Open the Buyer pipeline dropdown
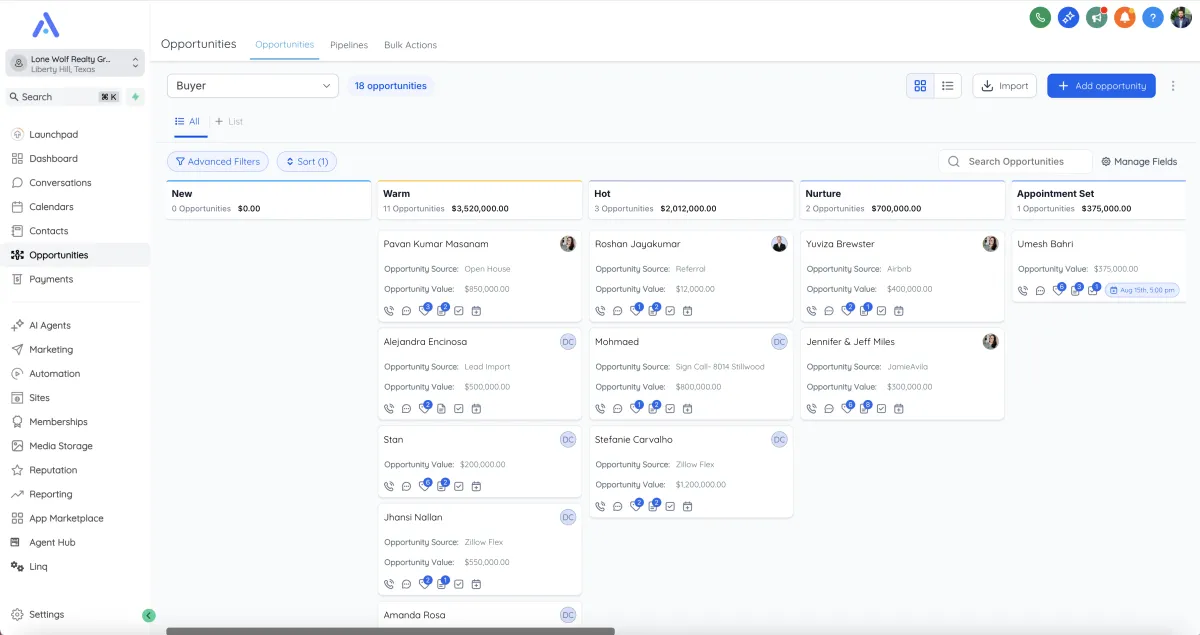Image resolution: width=1200 pixels, height=635 pixels. coord(252,86)
